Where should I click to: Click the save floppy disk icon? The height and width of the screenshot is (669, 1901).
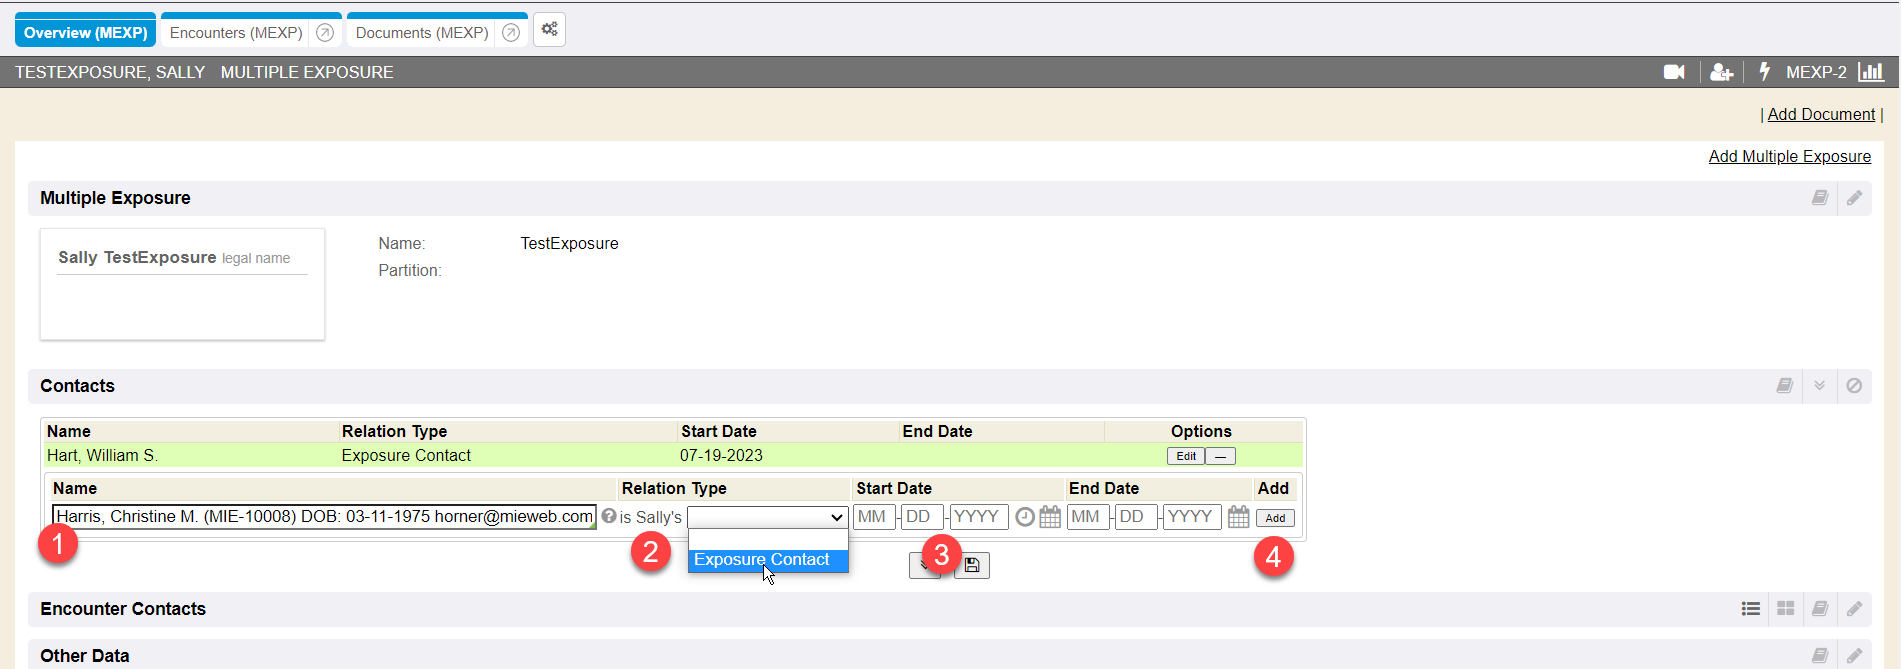click(972, 566)
